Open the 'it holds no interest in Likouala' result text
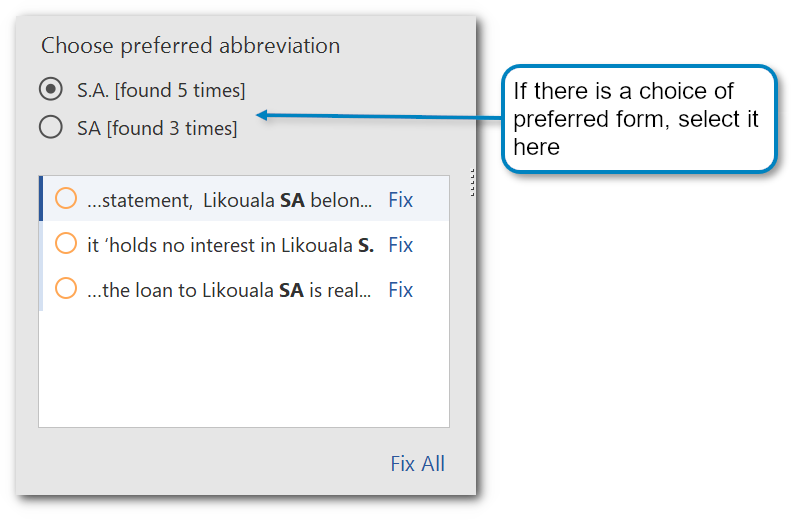 pyautogui.click(x=229, y=245)
